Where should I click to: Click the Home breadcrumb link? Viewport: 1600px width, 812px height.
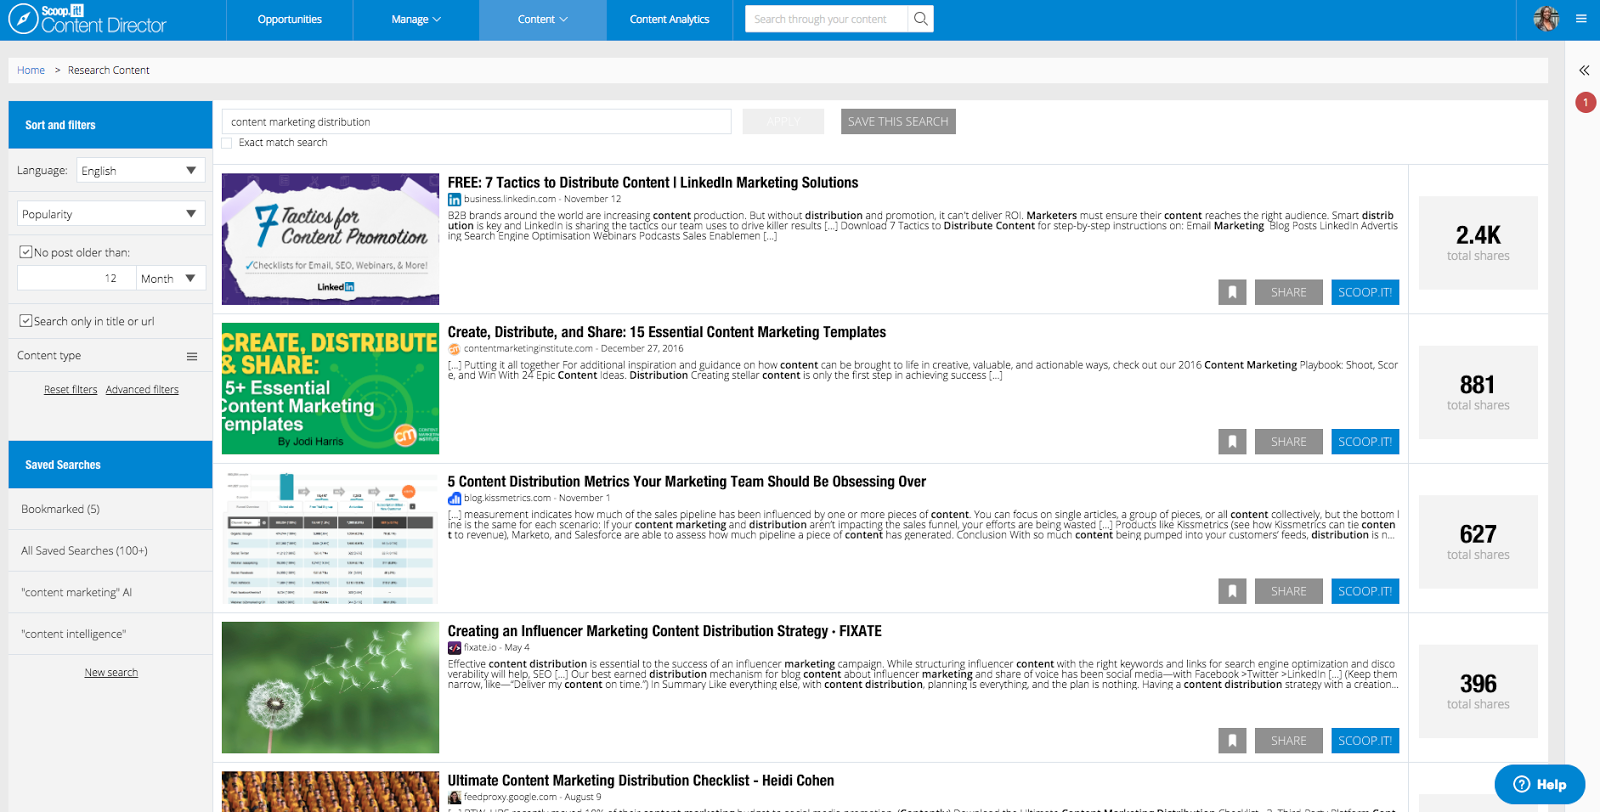point(31,70)
